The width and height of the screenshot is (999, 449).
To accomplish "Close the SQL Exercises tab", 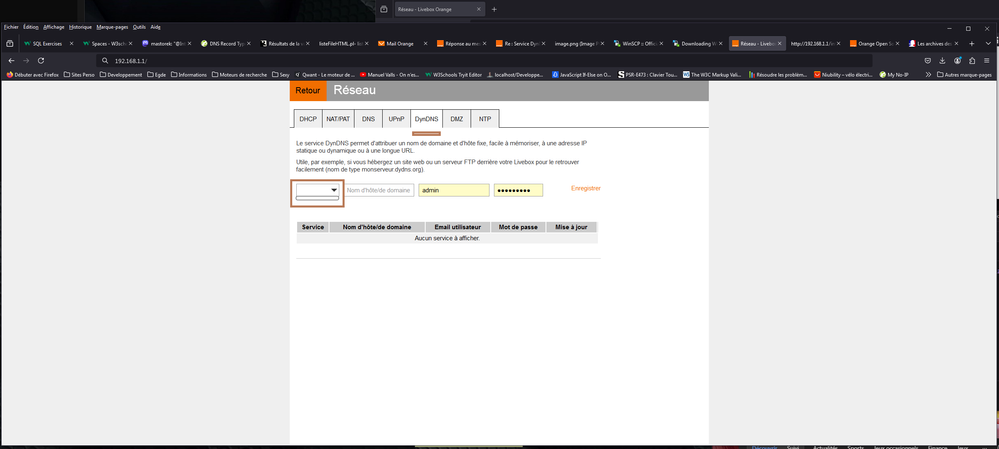I will [x=69, y=44].
